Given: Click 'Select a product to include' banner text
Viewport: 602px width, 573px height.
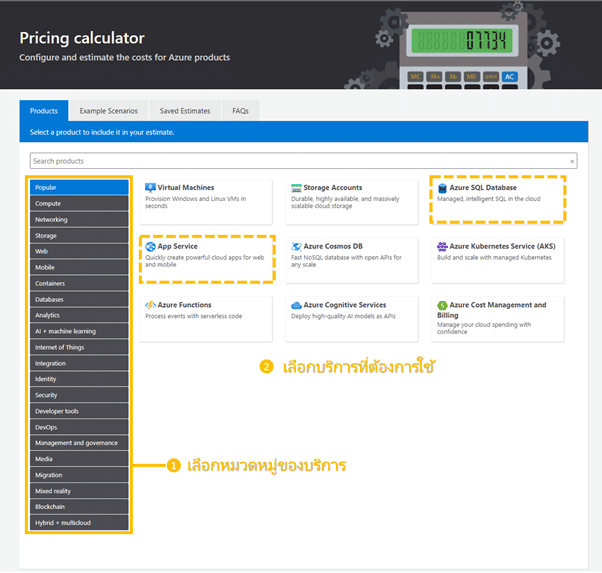Looking at the screenshot, I should [102, 132].
